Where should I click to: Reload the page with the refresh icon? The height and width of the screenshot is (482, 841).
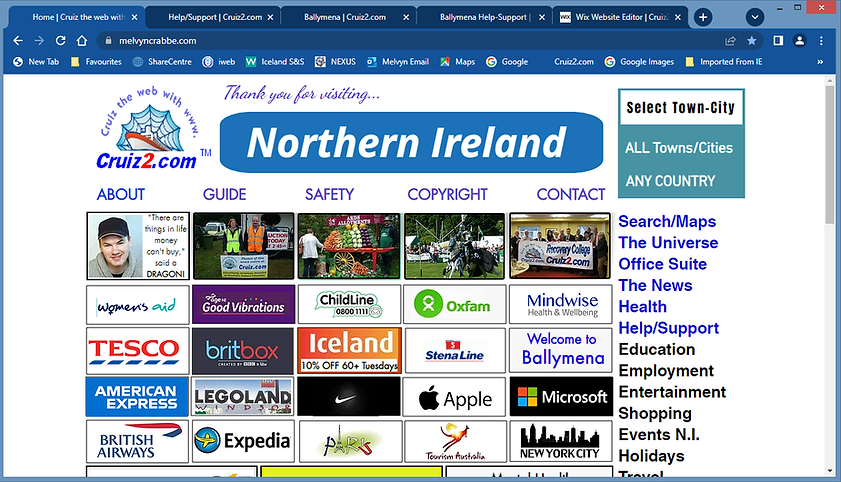point(61,41)
